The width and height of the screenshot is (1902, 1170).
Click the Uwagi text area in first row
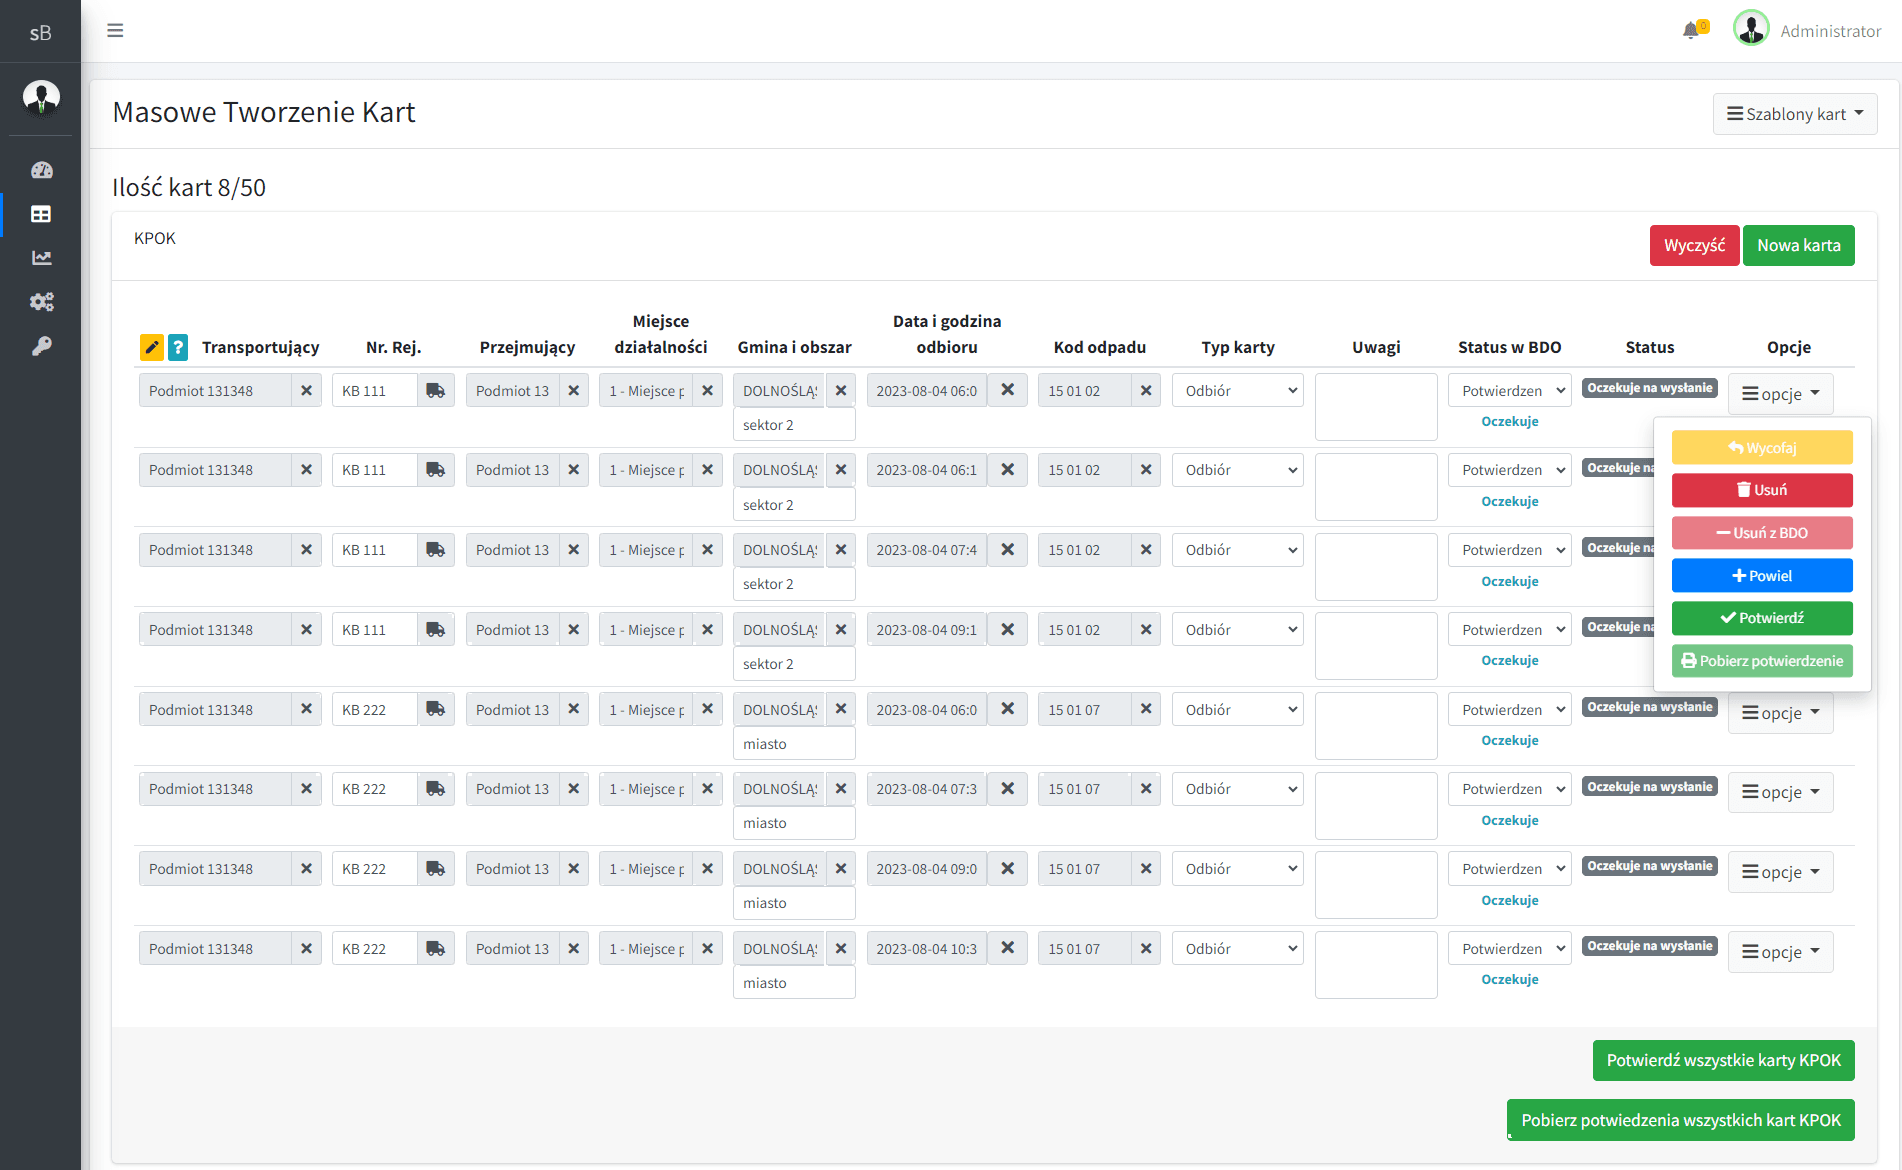click(1376, 407)
